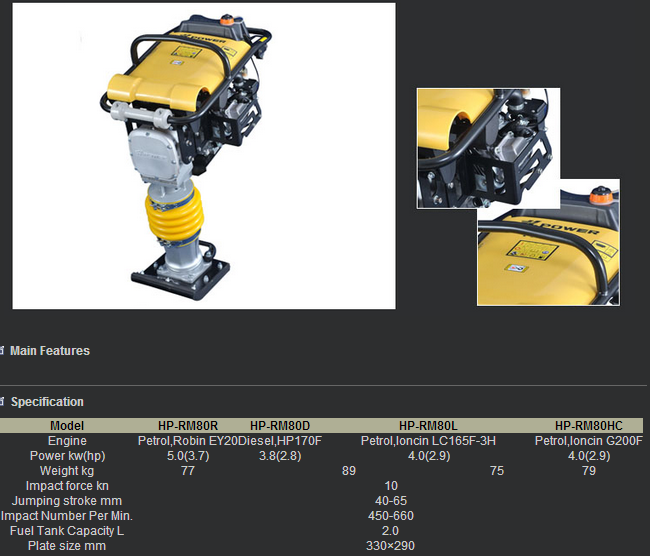Select the Engine row label

coord(67,441)
